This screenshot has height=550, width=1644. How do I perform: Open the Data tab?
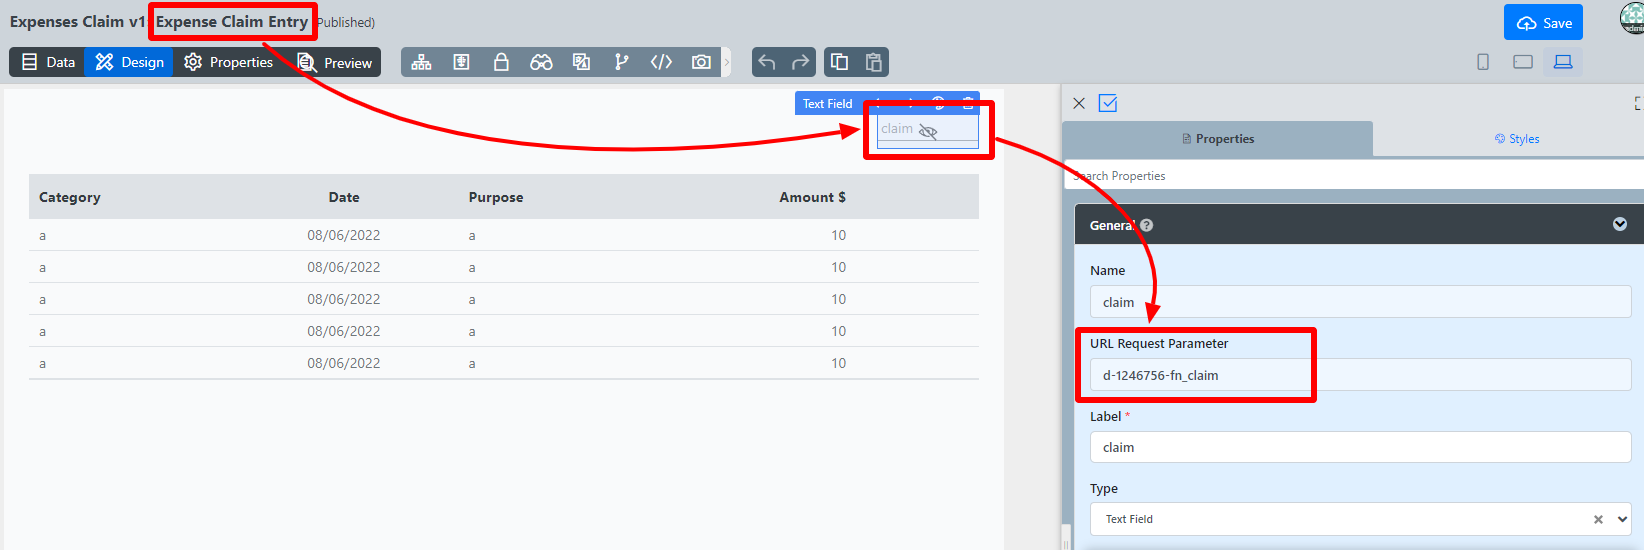click(47, 62)
